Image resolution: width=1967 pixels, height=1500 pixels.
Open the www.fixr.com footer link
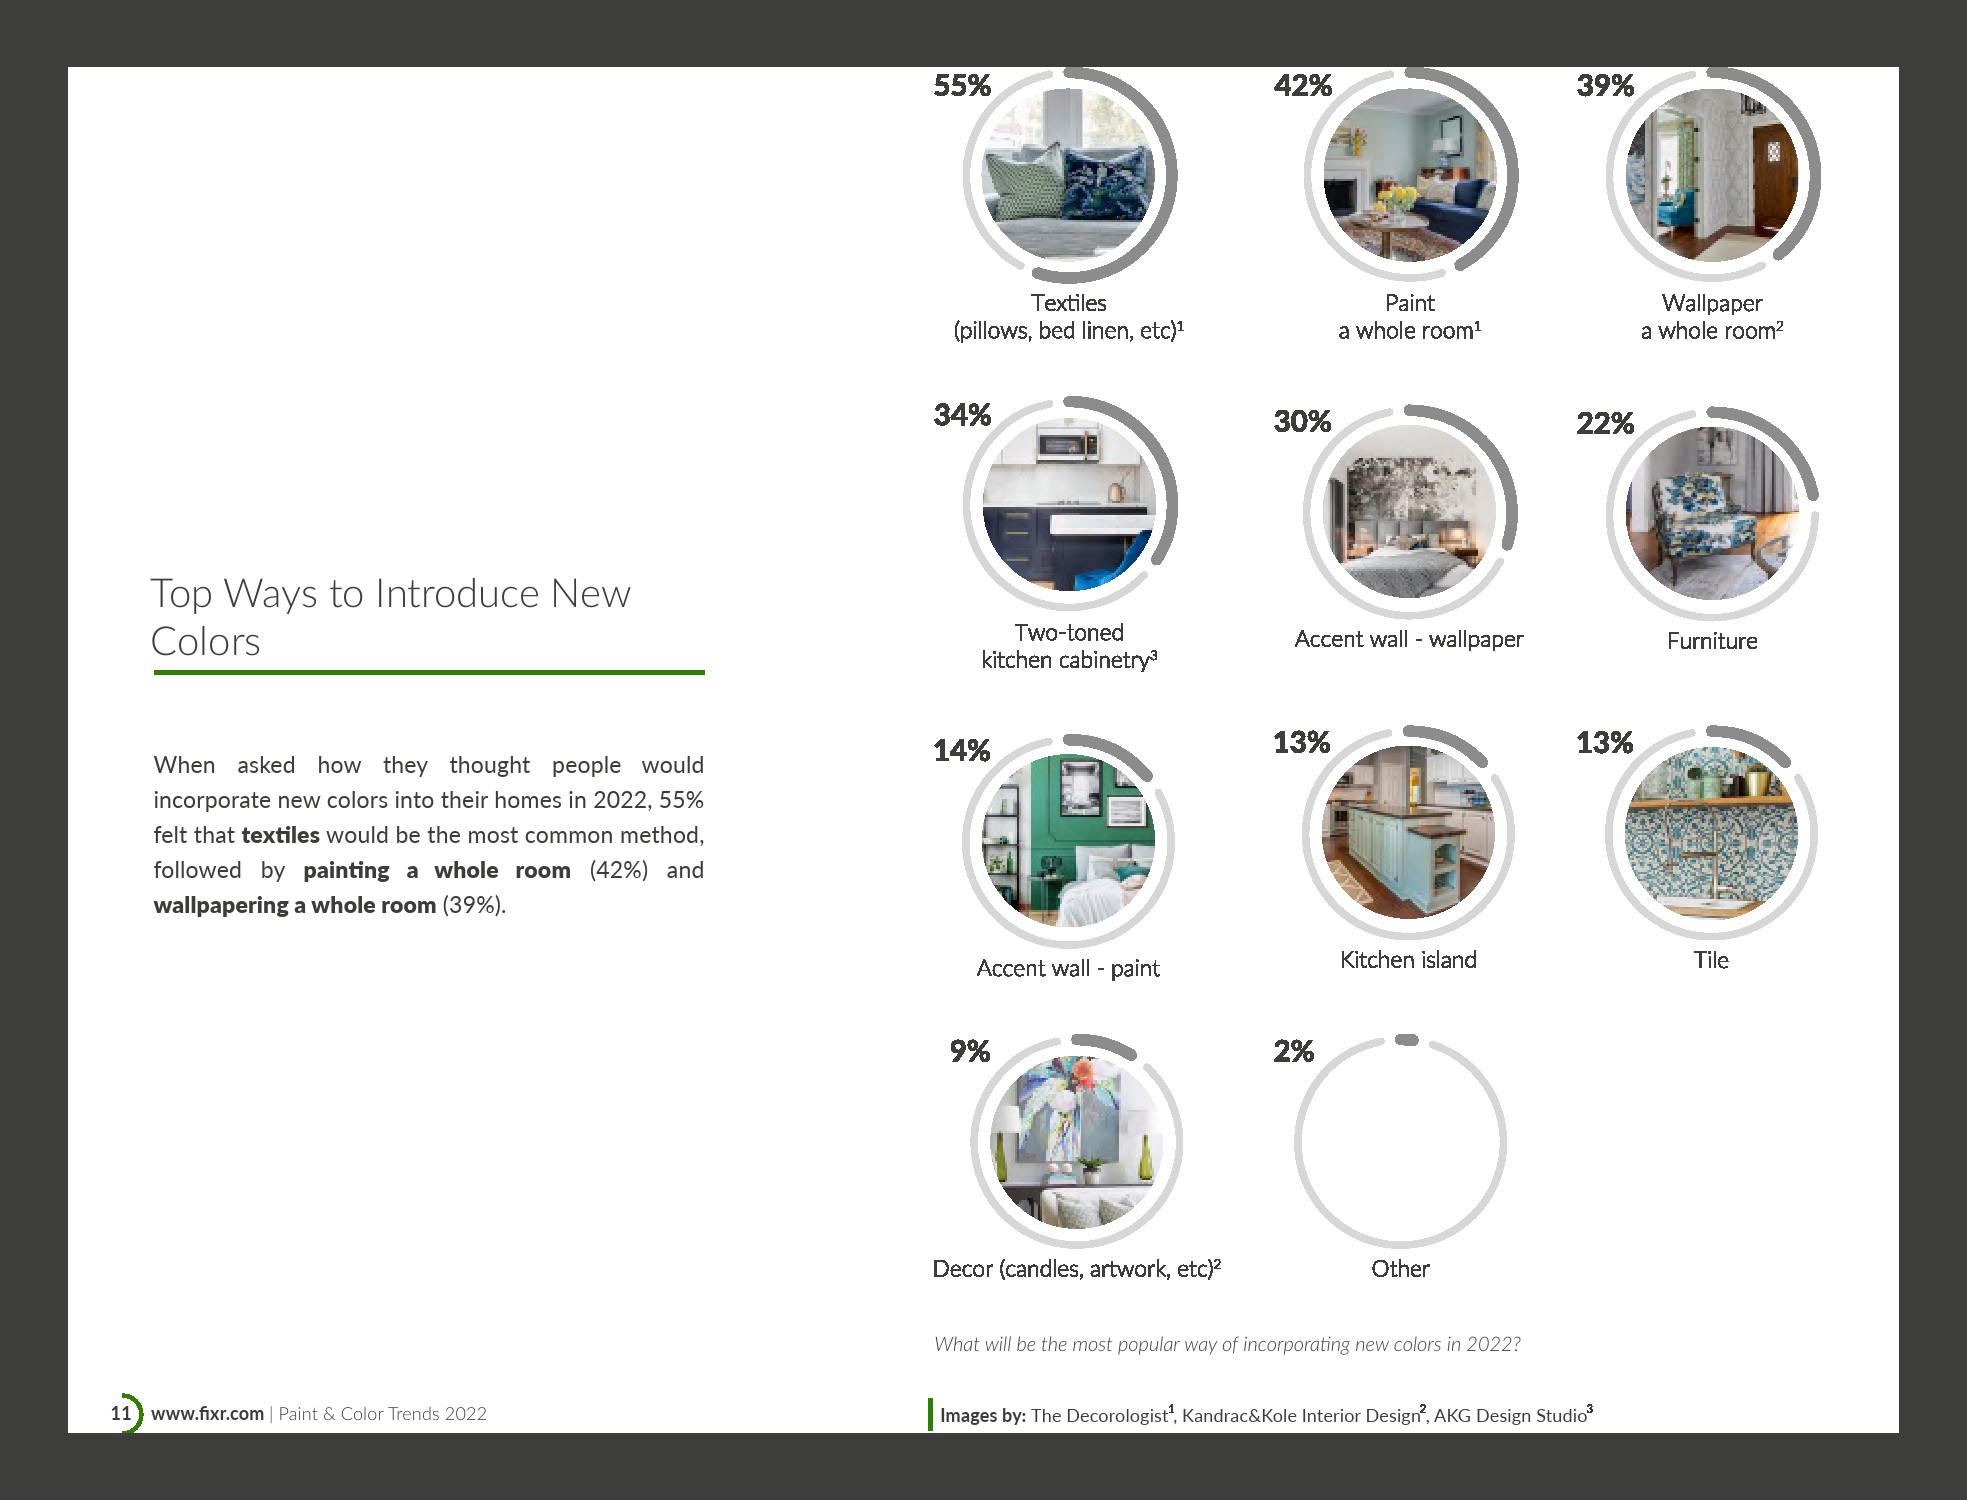208,1414
